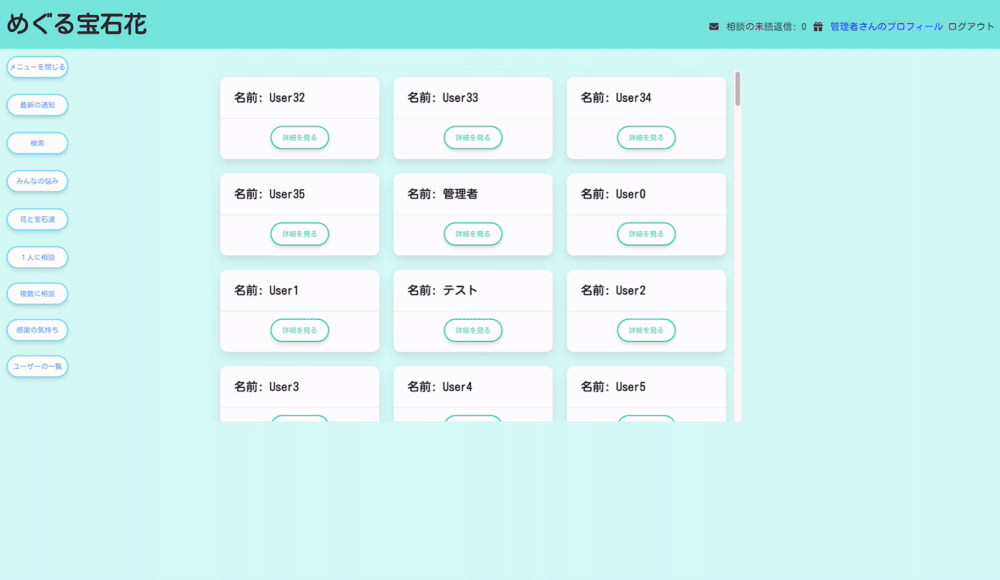Click the 名前: User3 text
The width and height of the screenshot is (1000, 580).
coord(266,387)
